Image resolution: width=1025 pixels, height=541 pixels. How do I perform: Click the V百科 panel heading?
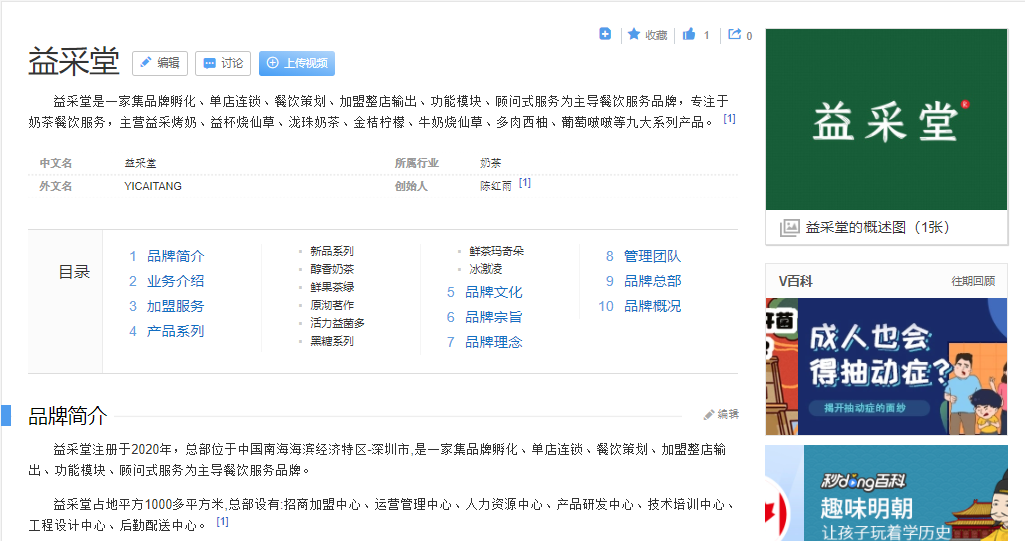click(795, 281)
